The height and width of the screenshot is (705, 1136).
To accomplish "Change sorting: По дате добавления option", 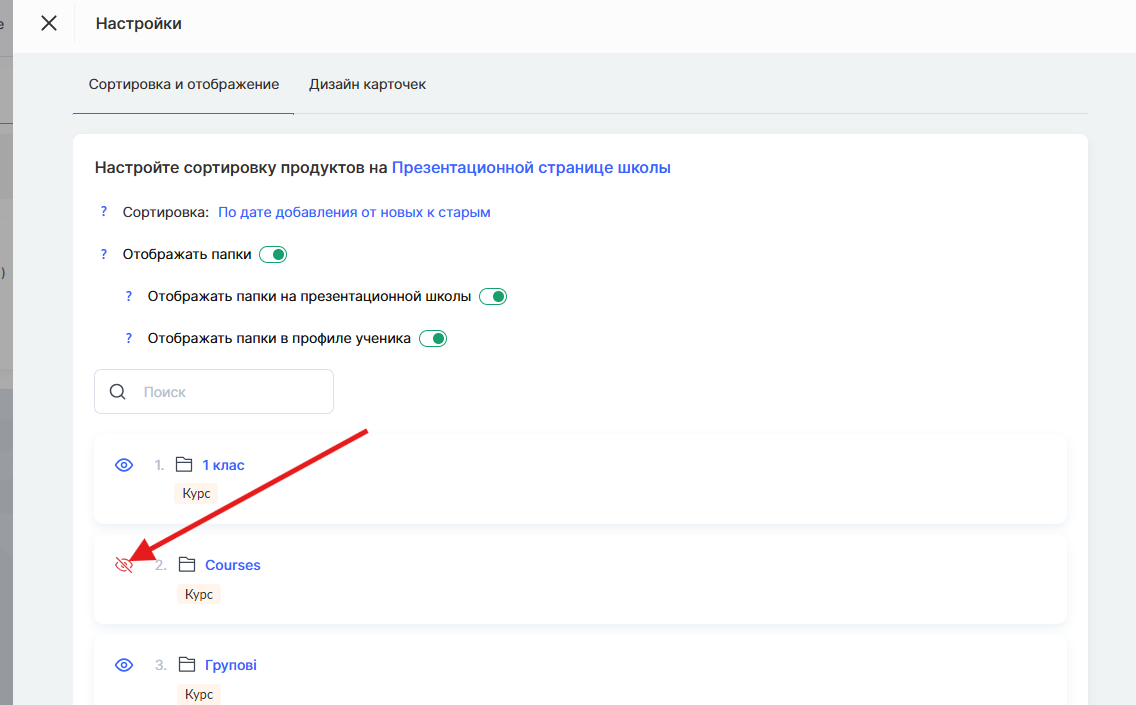I will [x=354, y=212].
